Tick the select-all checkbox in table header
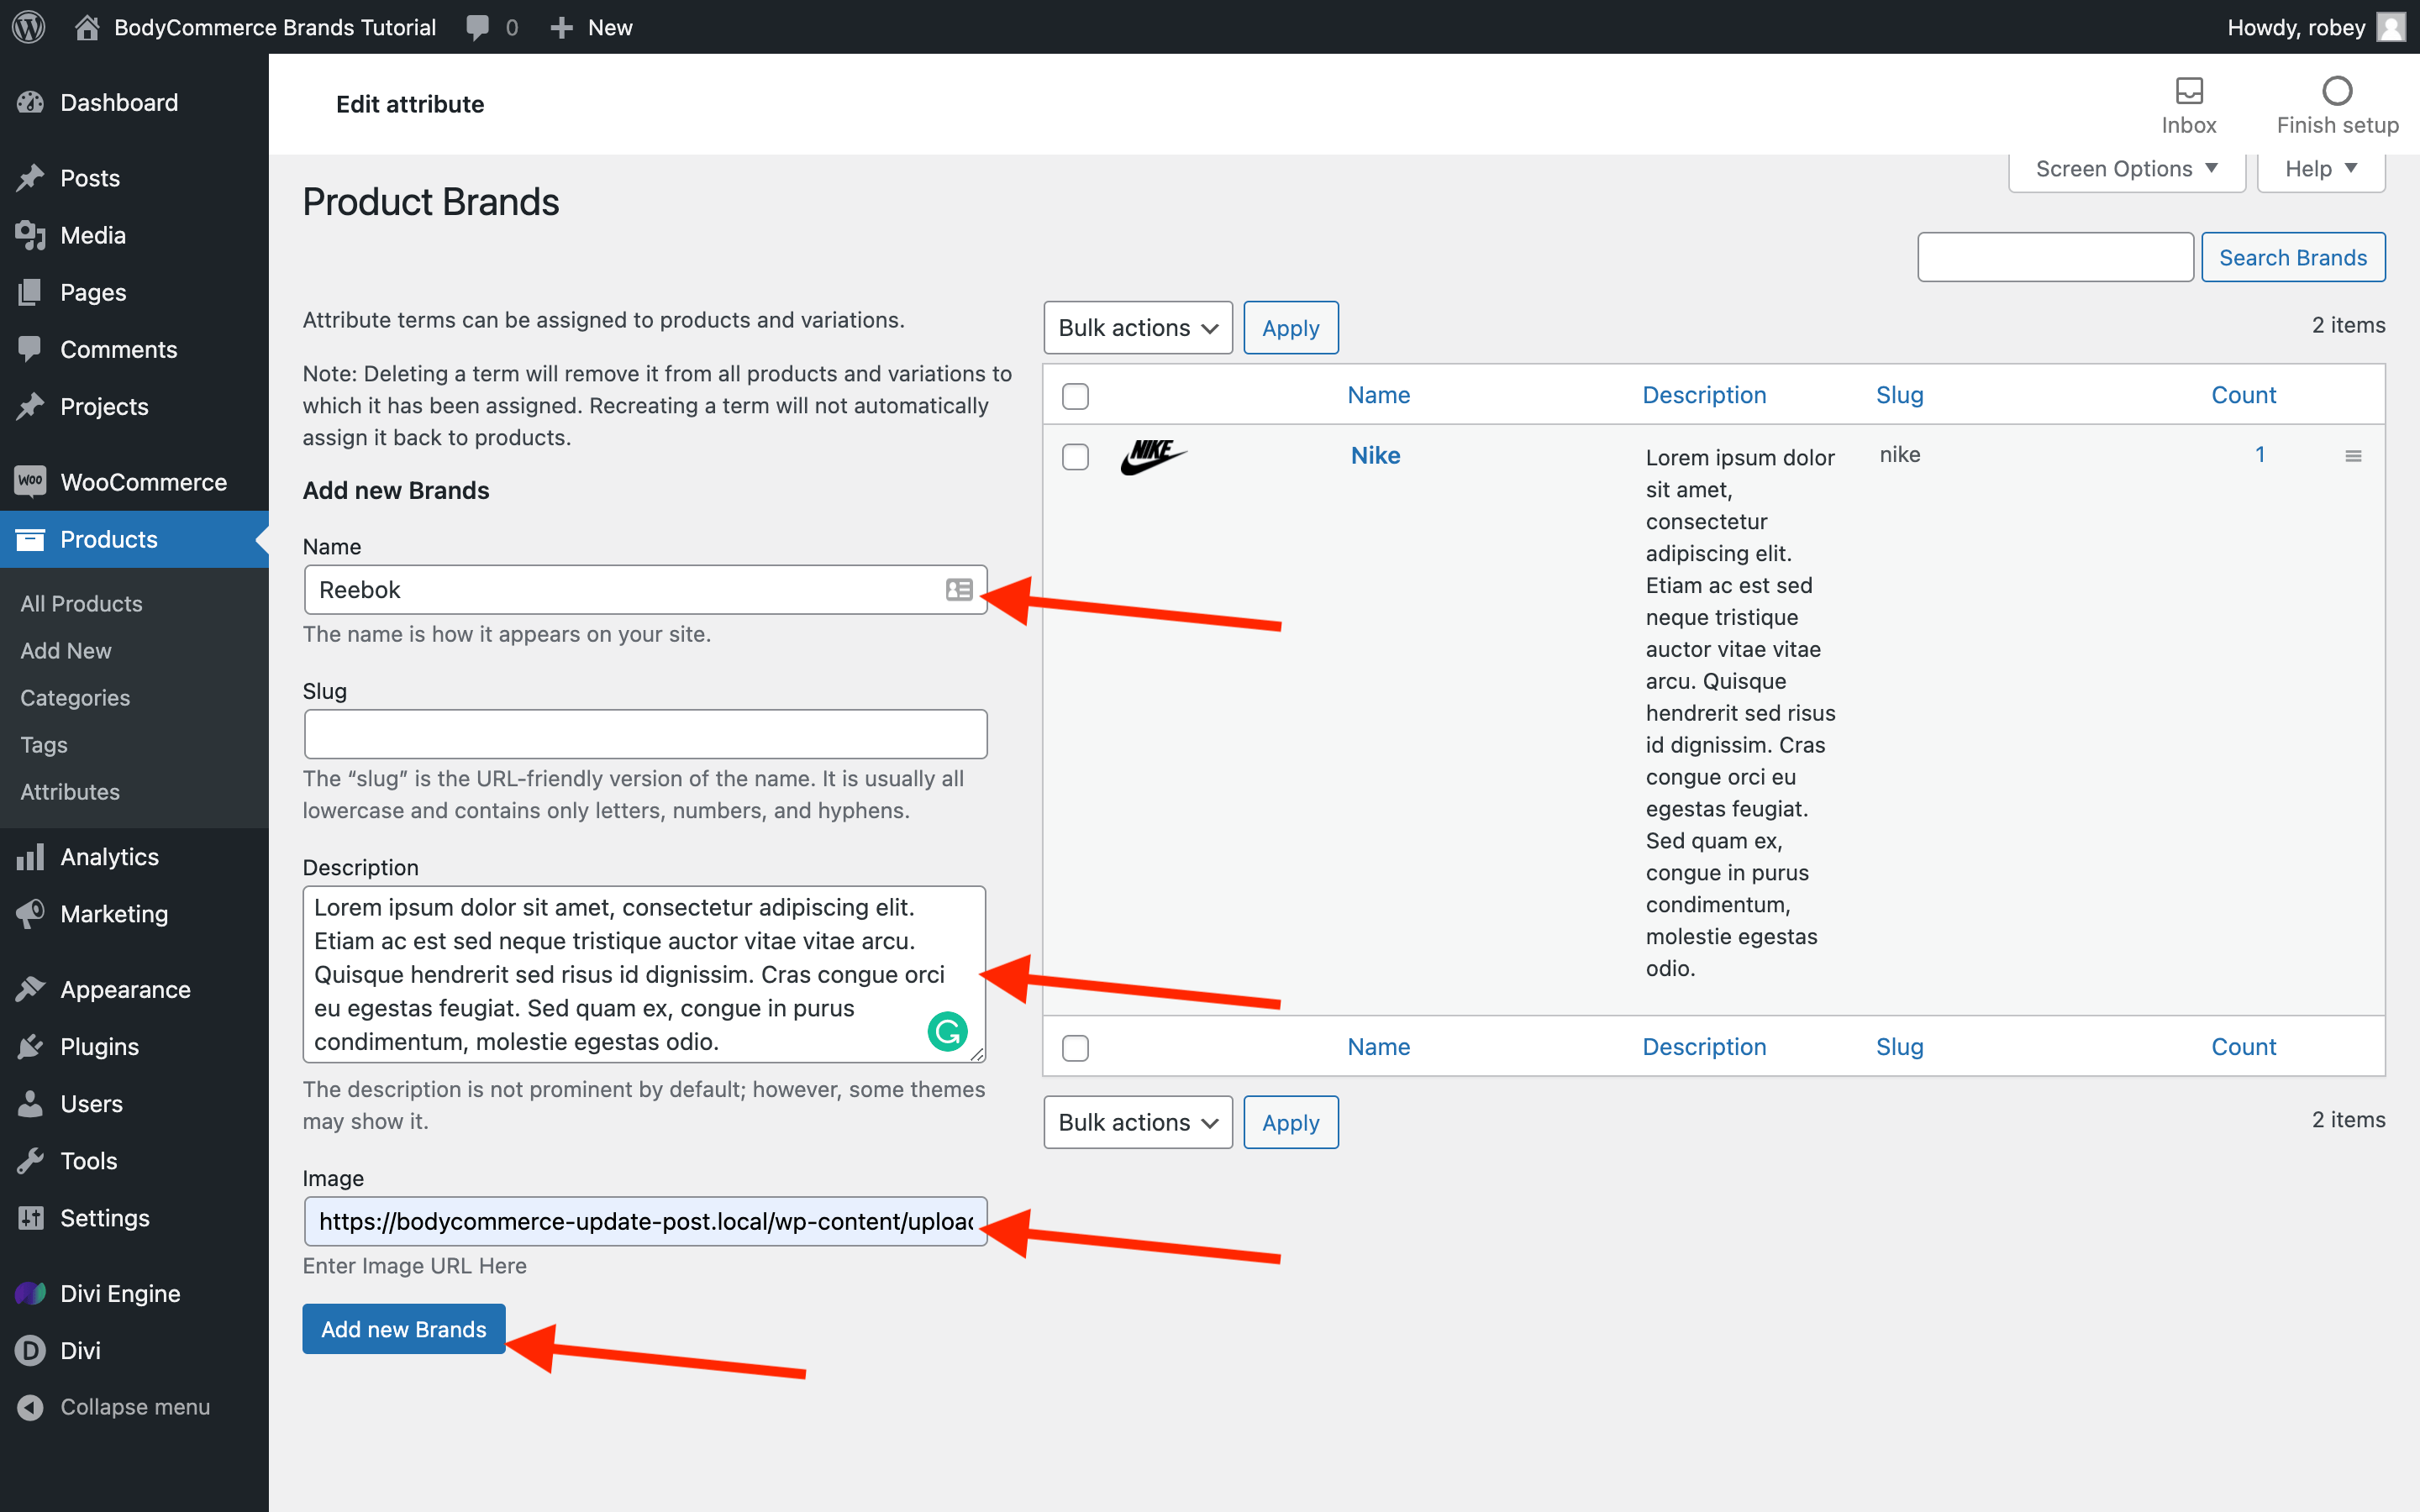Screen dimensions: 2420x1512 (1075, 396)
